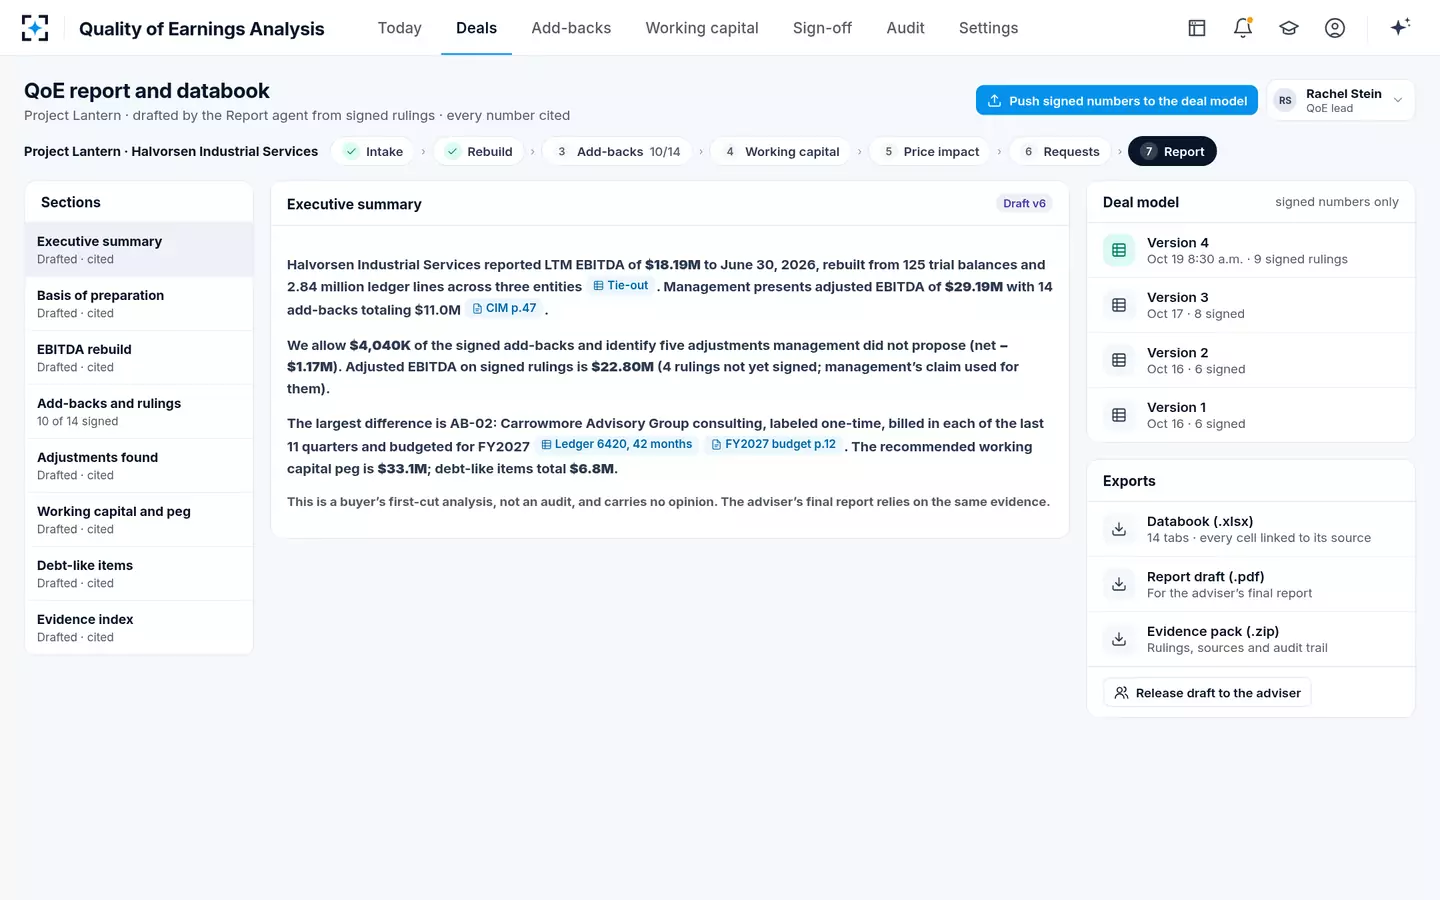Open the graduation cap learning icon

tap(1289, 28)
